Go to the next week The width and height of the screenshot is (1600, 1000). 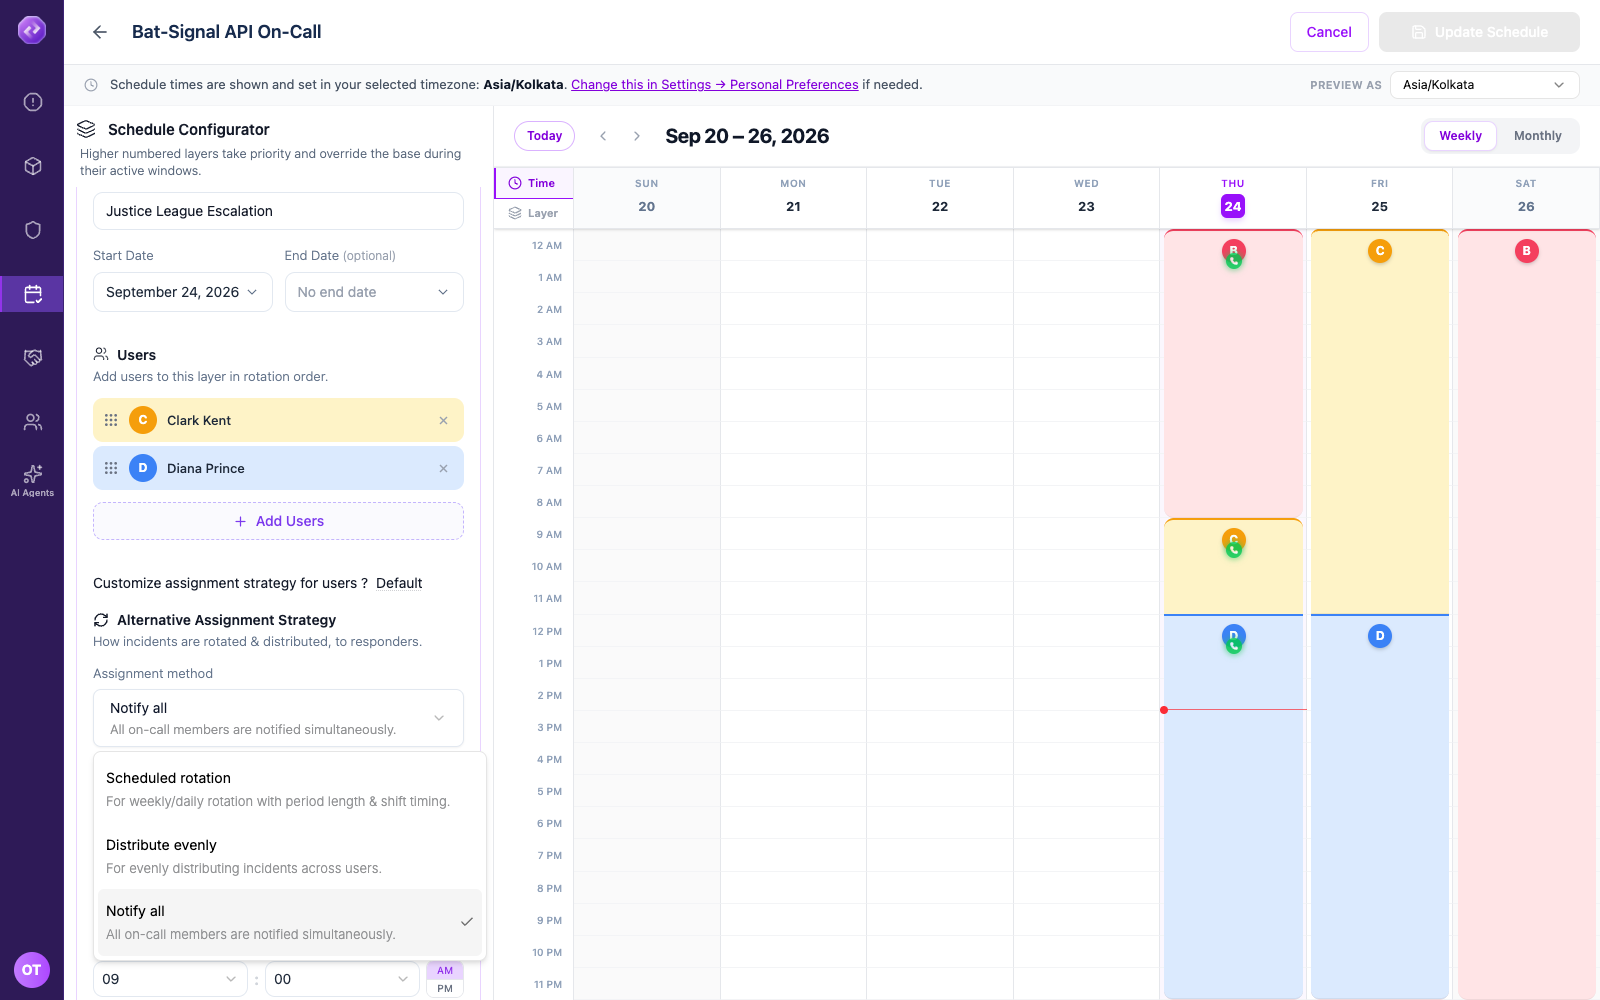(637, 136)
